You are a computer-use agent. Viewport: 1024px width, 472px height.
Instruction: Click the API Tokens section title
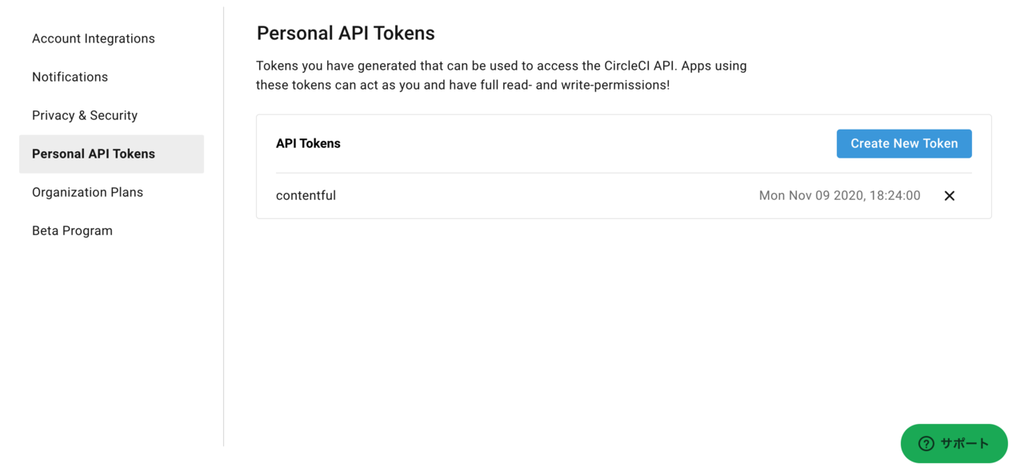[x=308, y=144]
